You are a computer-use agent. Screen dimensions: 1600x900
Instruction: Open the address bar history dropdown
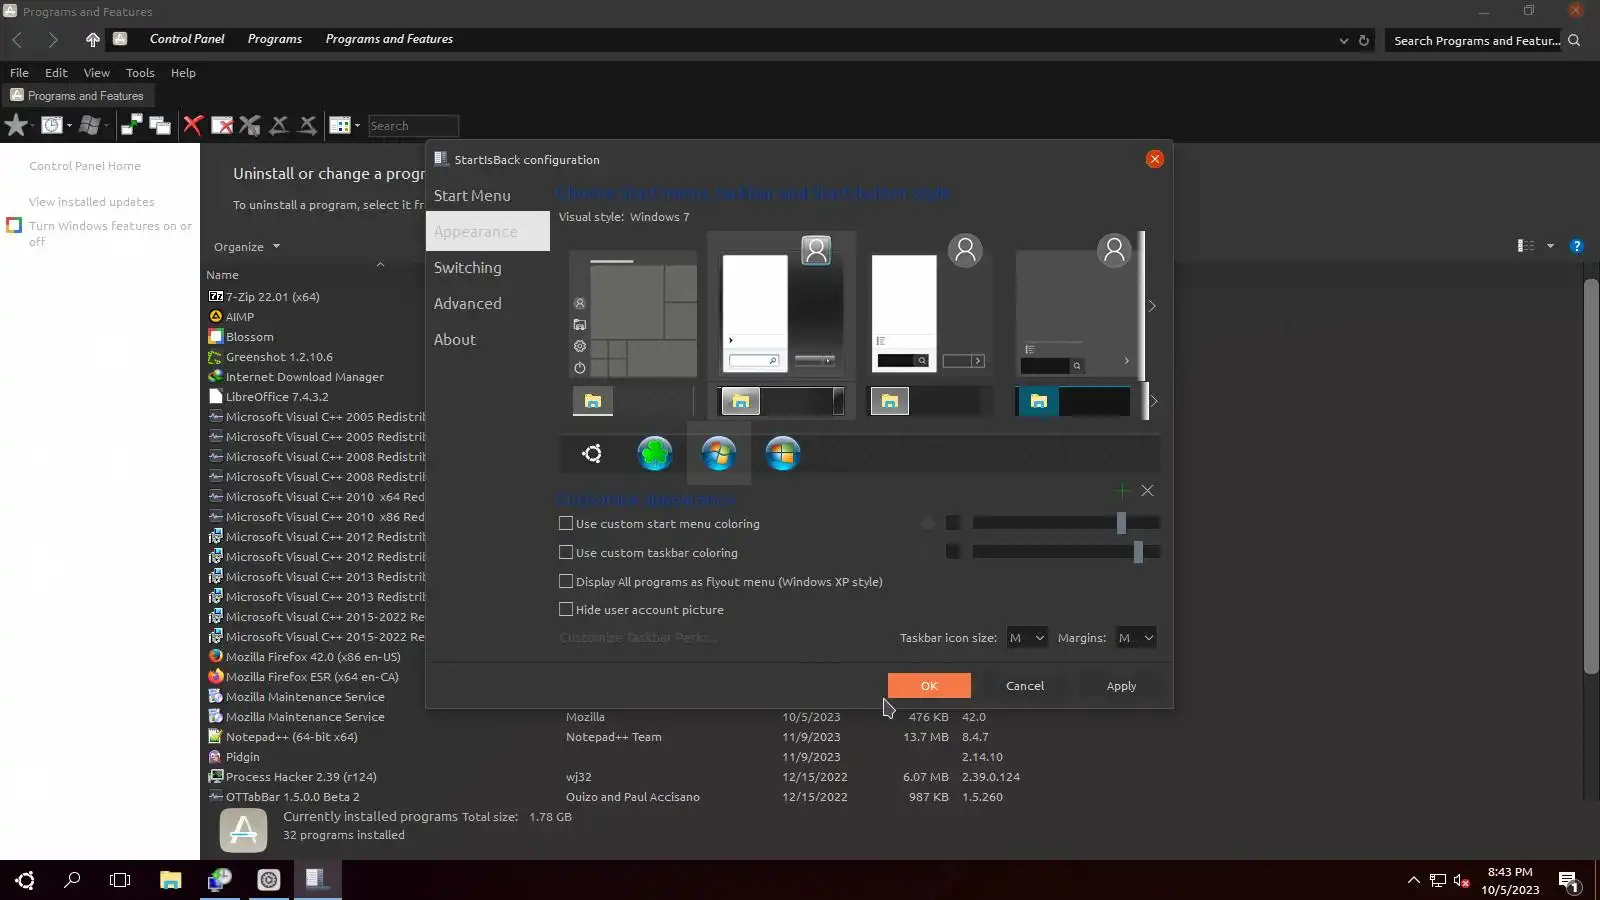(x=1343, y=40)
